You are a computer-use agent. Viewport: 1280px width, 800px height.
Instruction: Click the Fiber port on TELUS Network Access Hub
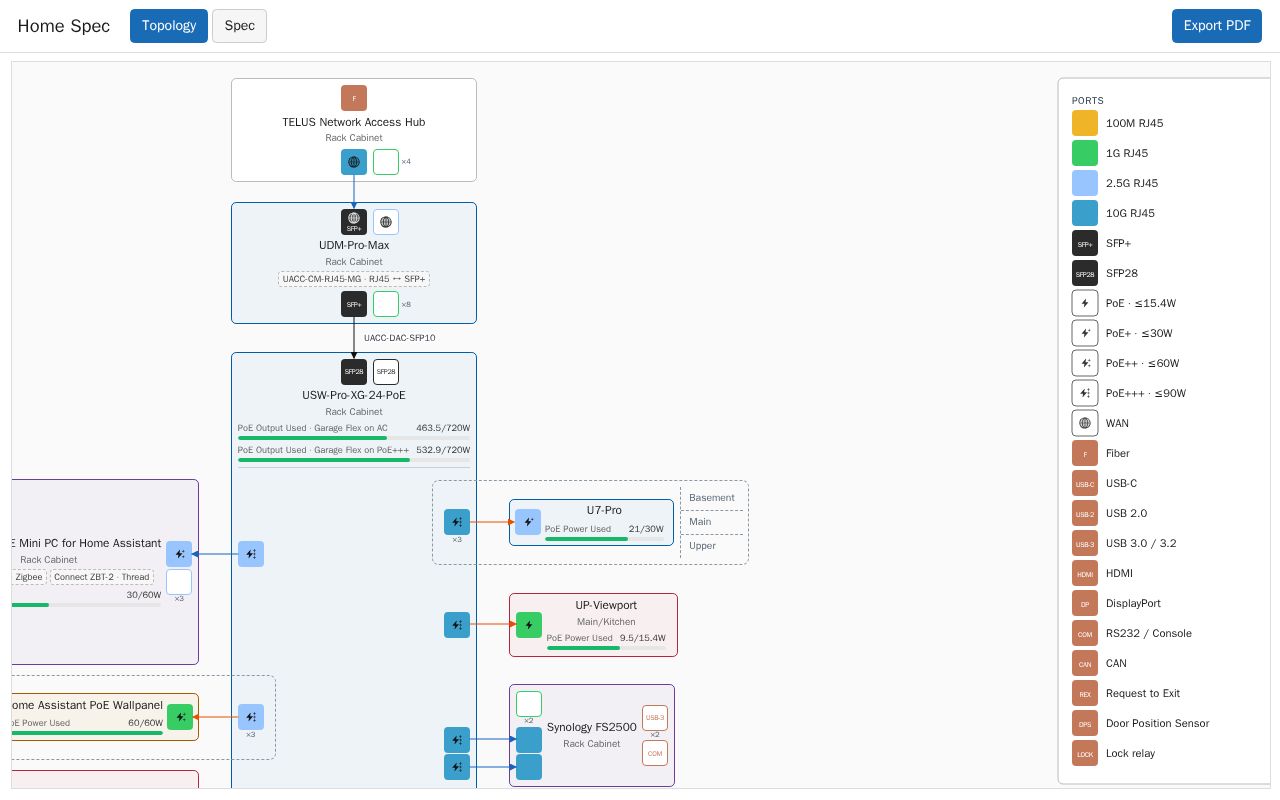354,98
